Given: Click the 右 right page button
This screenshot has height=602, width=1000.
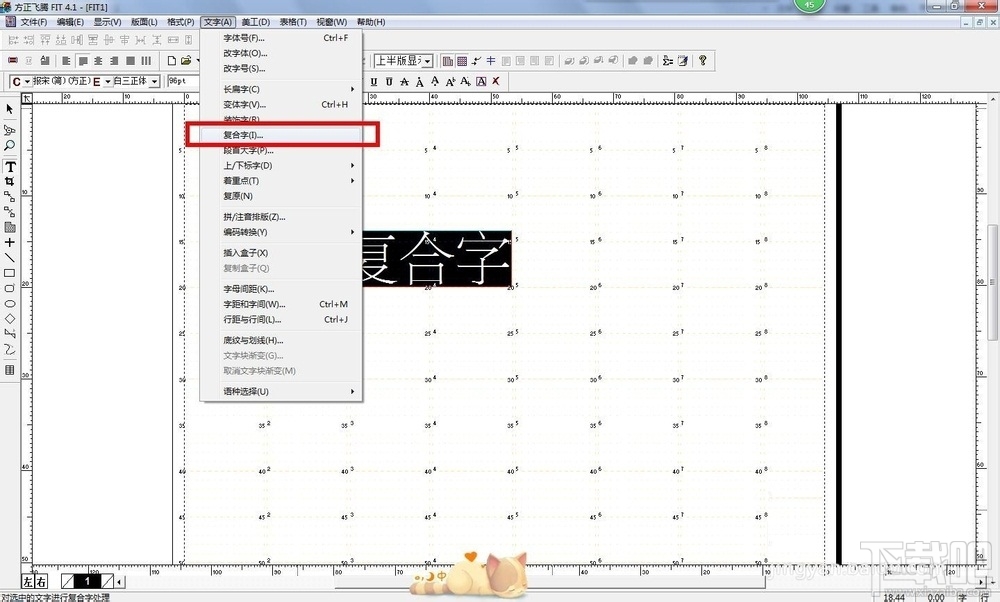Looking at the screenshot, I should 41,581.
